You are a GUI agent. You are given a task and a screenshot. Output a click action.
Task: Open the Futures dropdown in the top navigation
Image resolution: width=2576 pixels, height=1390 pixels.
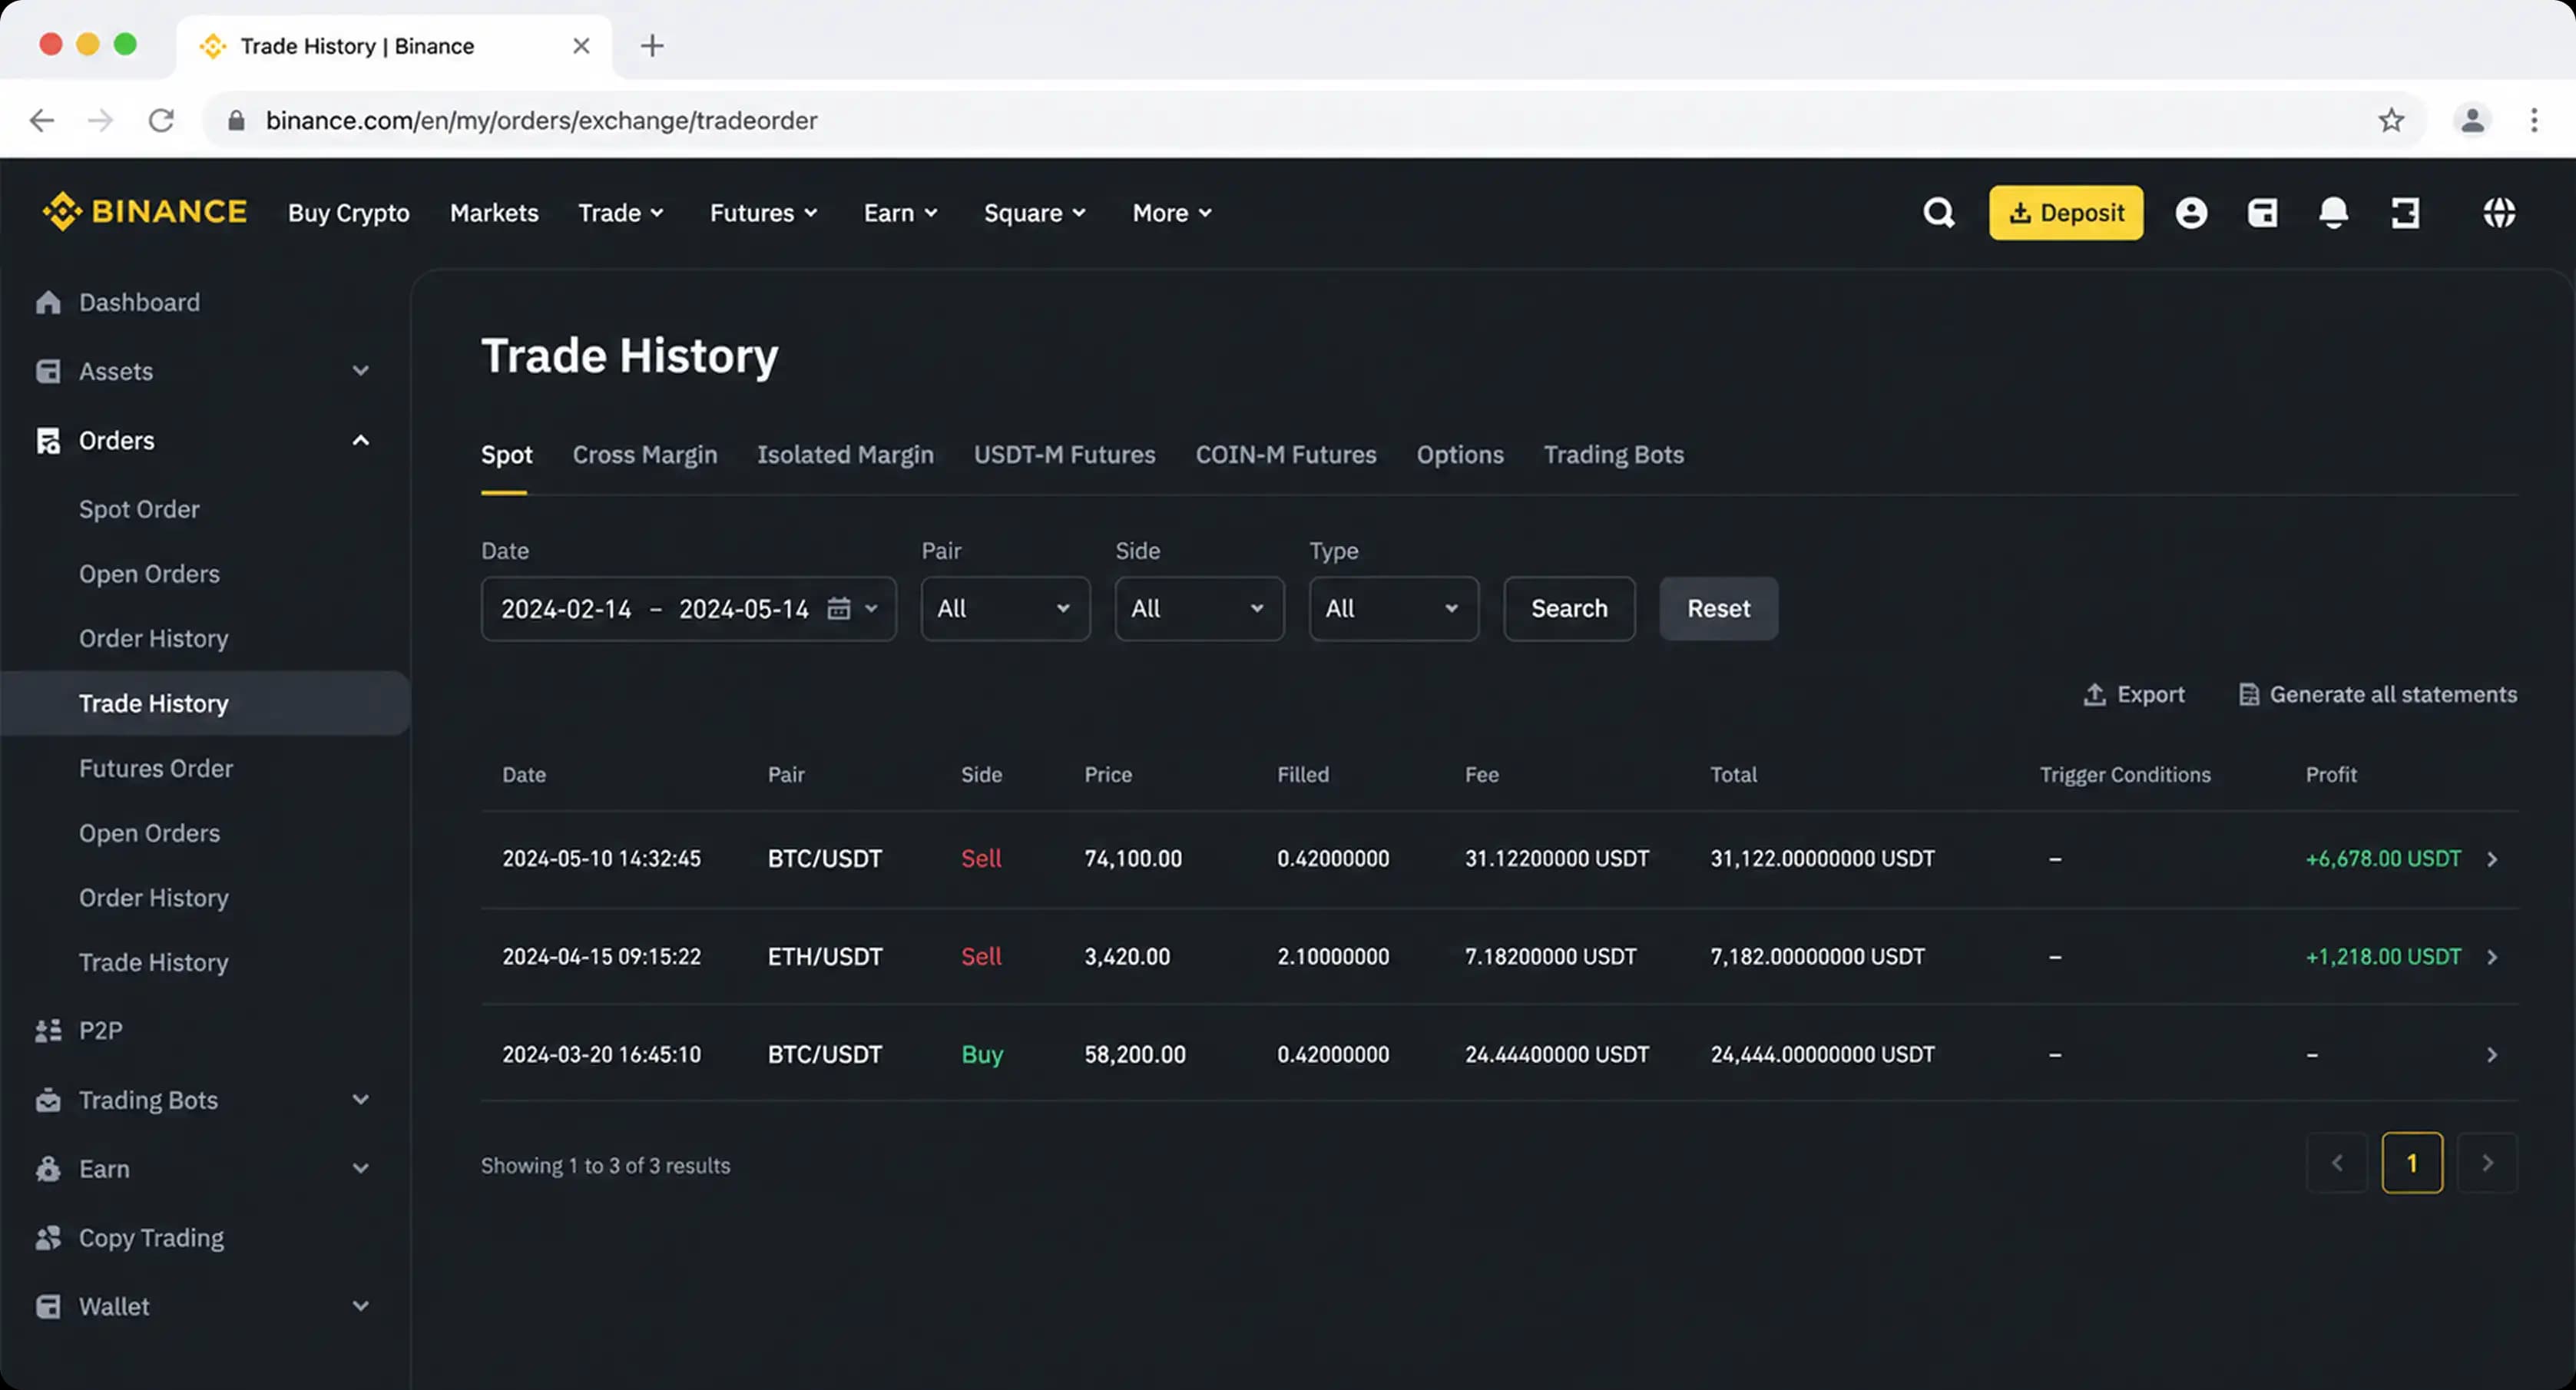point(764,213)
